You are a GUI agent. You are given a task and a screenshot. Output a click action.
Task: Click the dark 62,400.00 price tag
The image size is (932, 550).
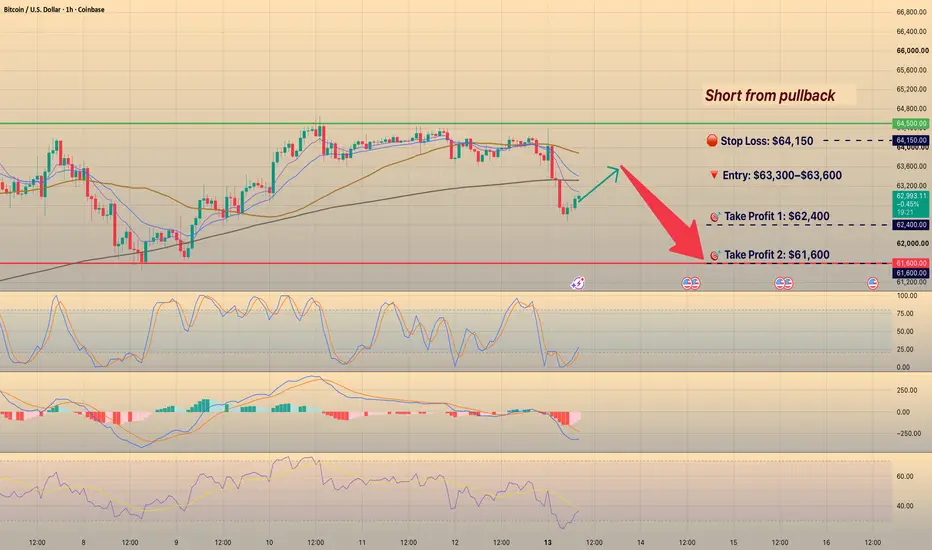point(911,225)
